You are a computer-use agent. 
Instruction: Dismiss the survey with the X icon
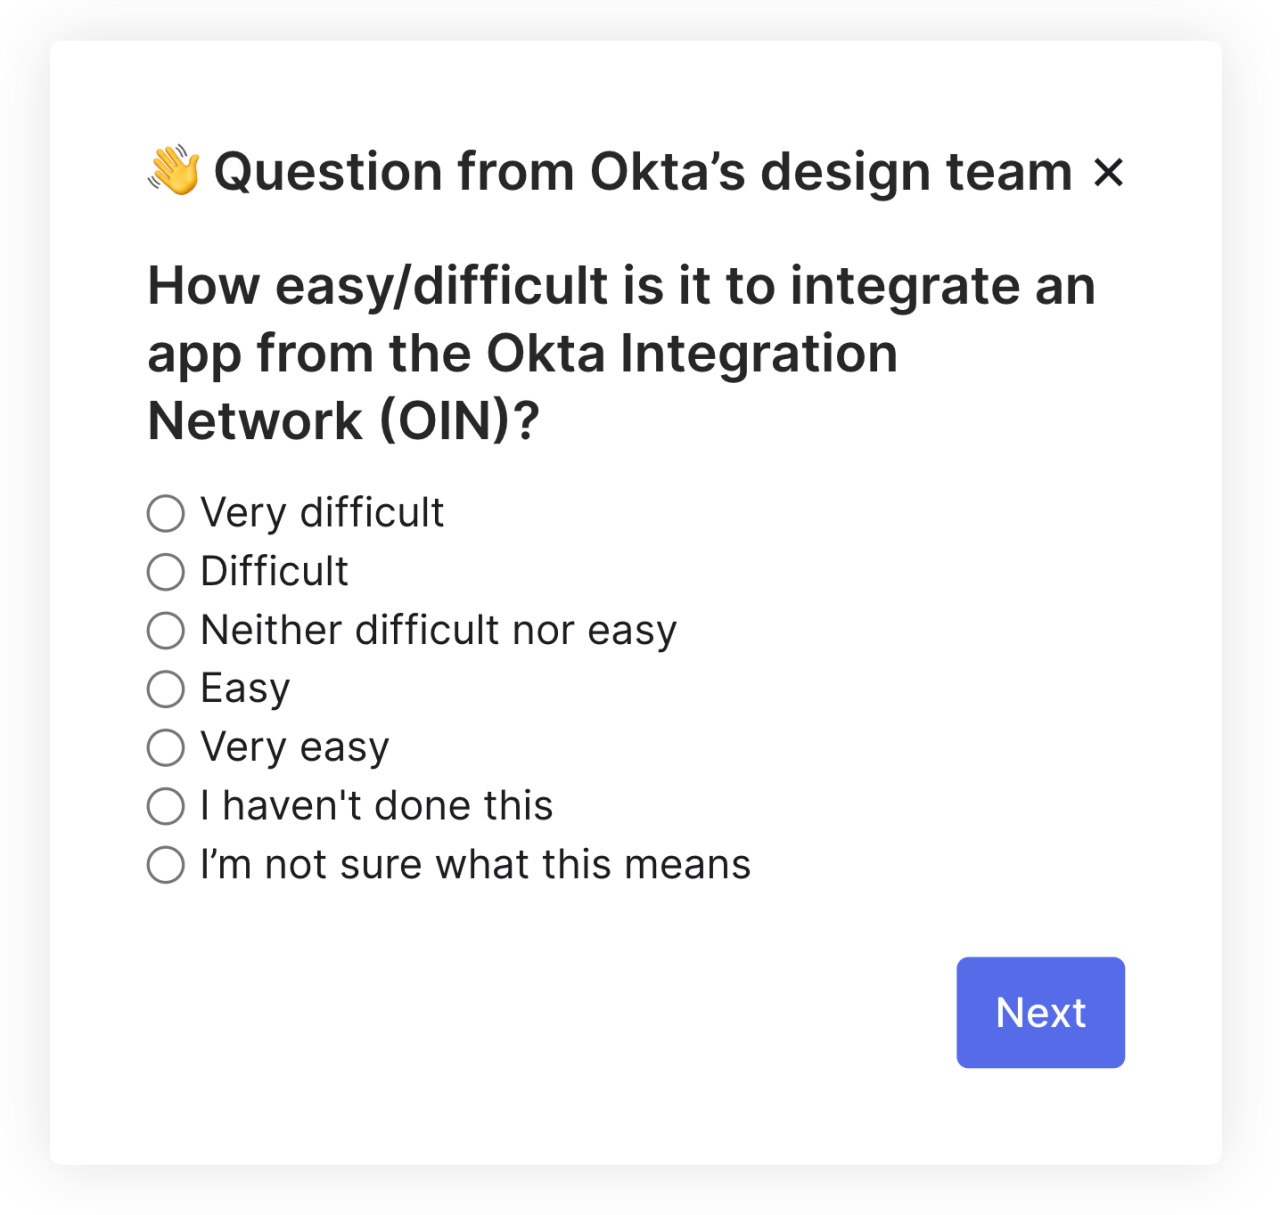(x=1110, y=173)
